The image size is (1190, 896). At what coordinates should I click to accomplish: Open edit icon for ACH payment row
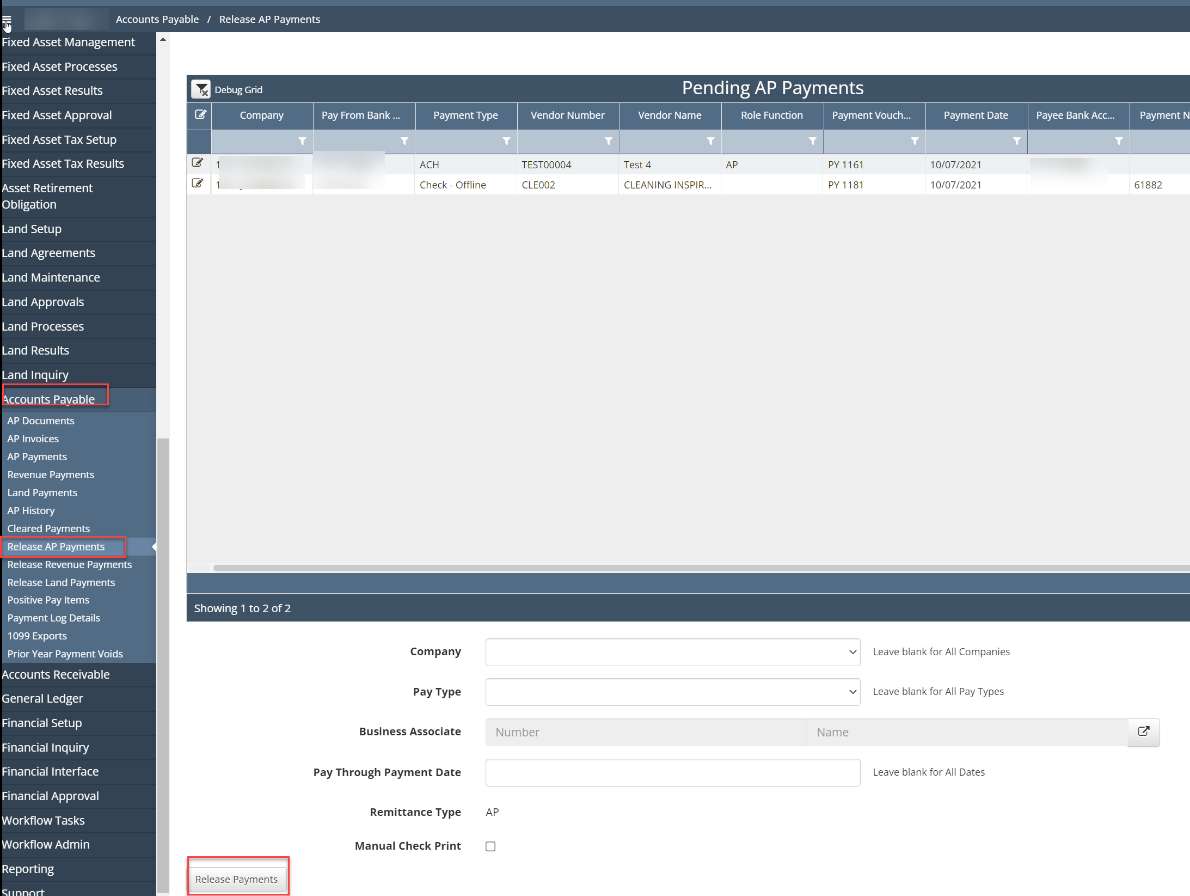(197, 163)
